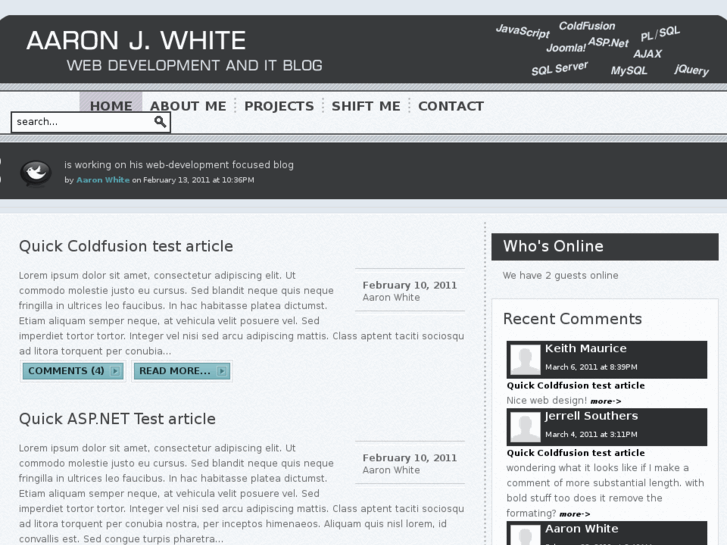Open Quick Coldfusion test article title
This screenshot has width=727, height=545.
coord(126,246)
